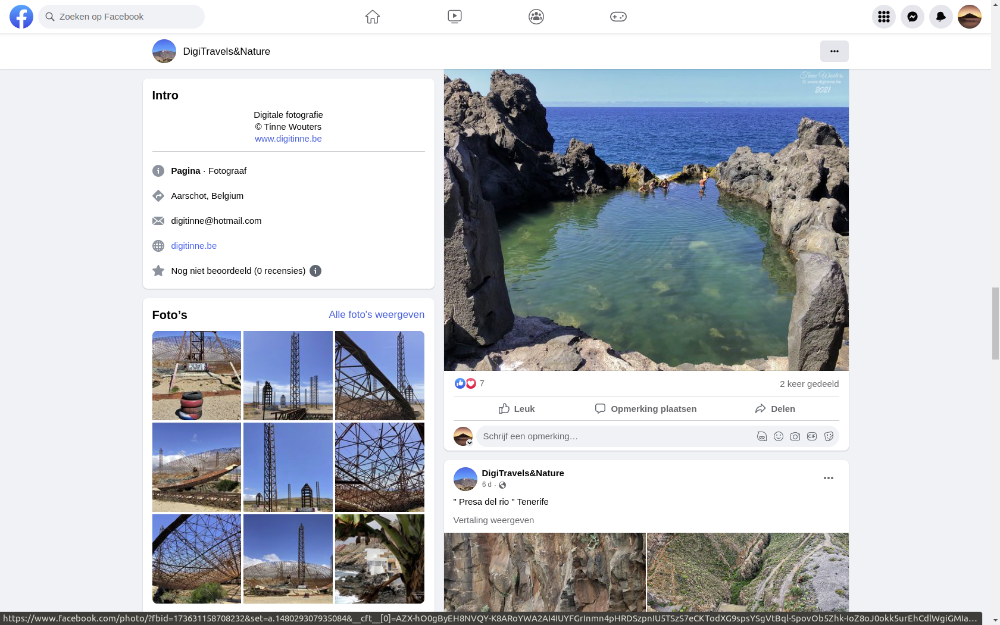Open the Watch video tab icon

coord(454,16)
